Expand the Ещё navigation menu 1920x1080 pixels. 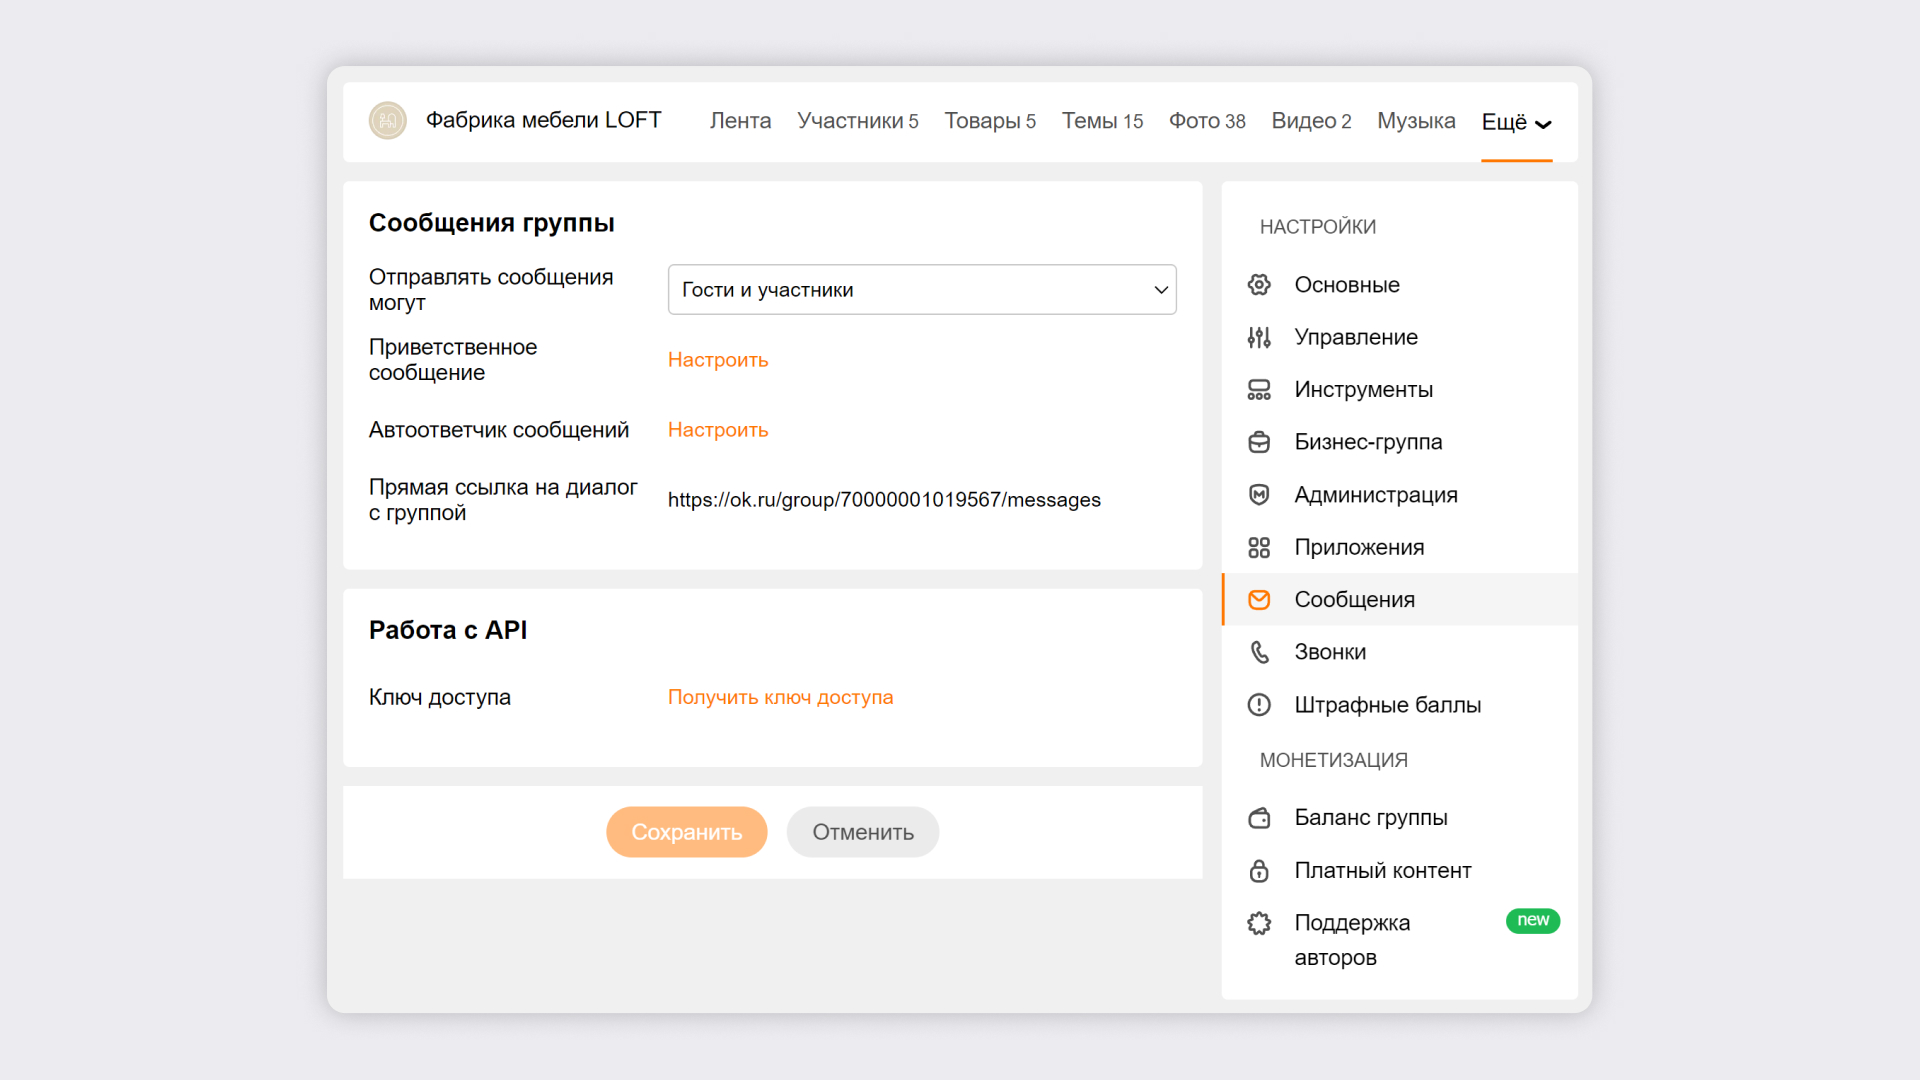click(1514, 120)
